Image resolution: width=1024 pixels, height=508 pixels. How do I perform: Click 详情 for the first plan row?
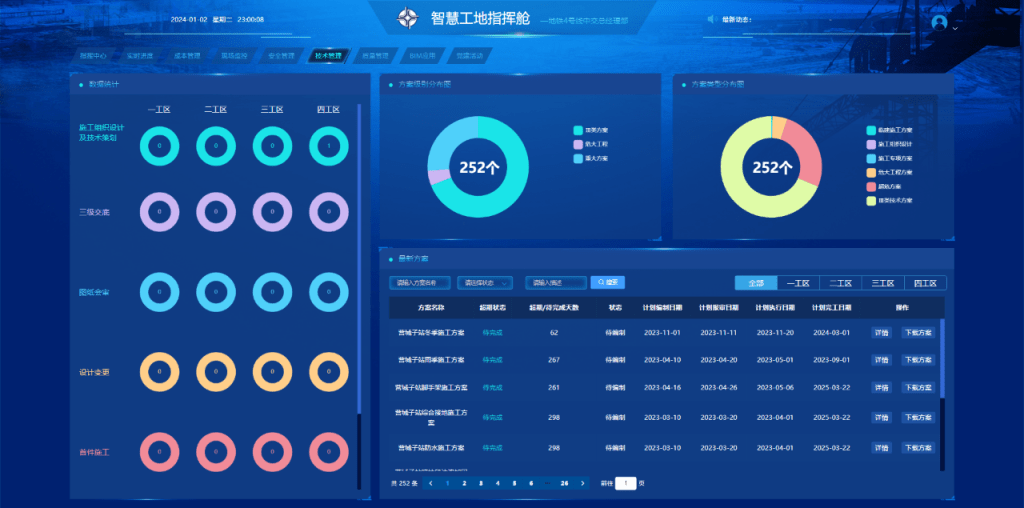(881, 332)
